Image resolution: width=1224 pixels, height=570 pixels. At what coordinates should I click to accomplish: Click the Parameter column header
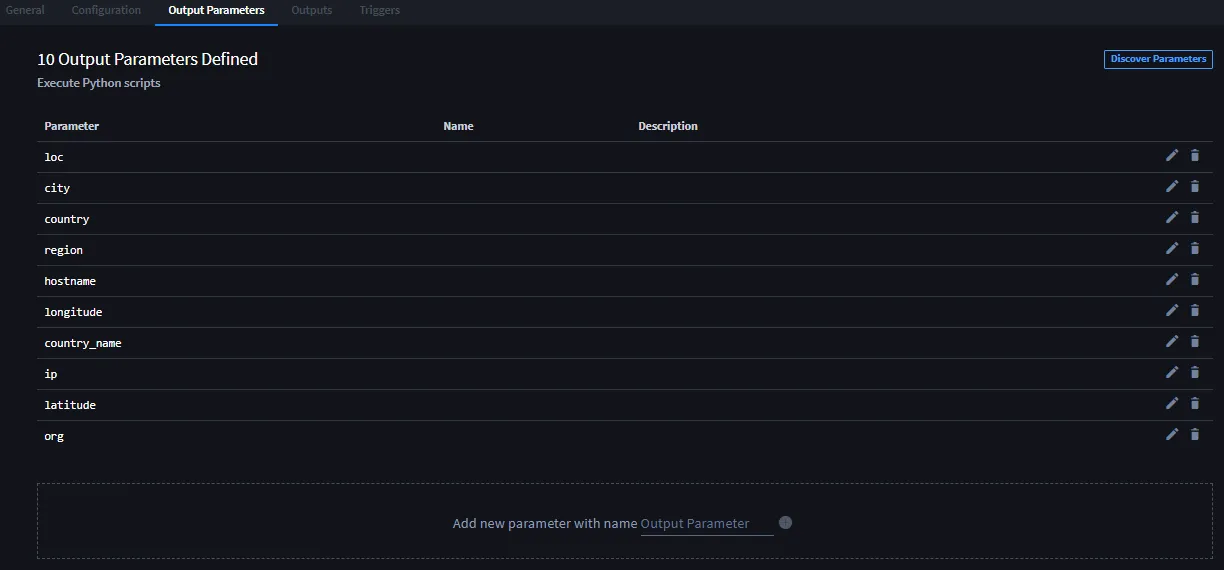(x=72, y=126)
